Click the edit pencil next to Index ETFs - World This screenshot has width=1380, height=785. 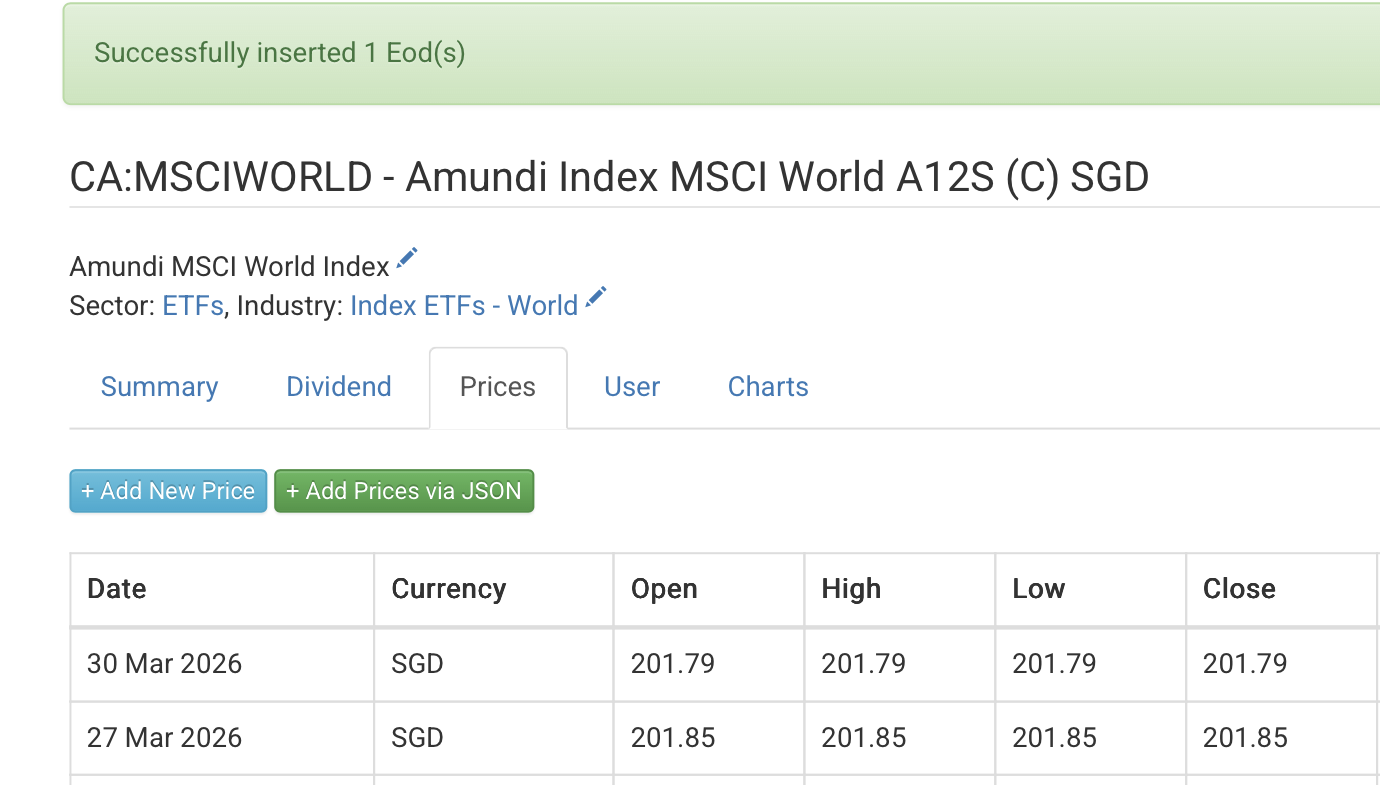596,298
